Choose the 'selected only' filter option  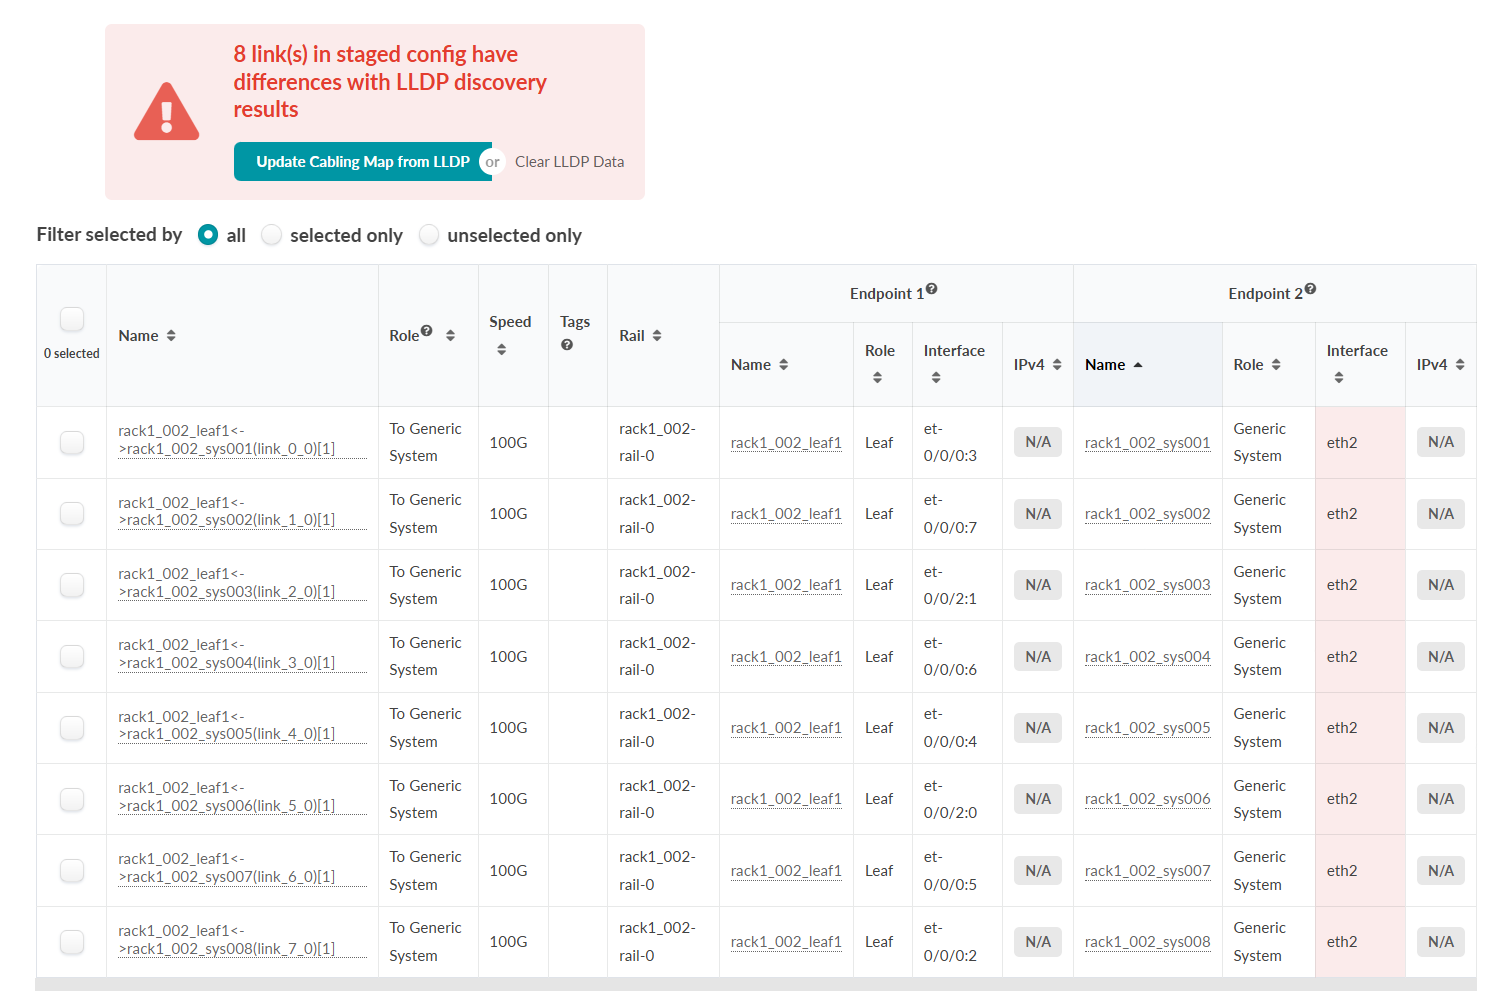pyautogui.click(x=272, y=235)
